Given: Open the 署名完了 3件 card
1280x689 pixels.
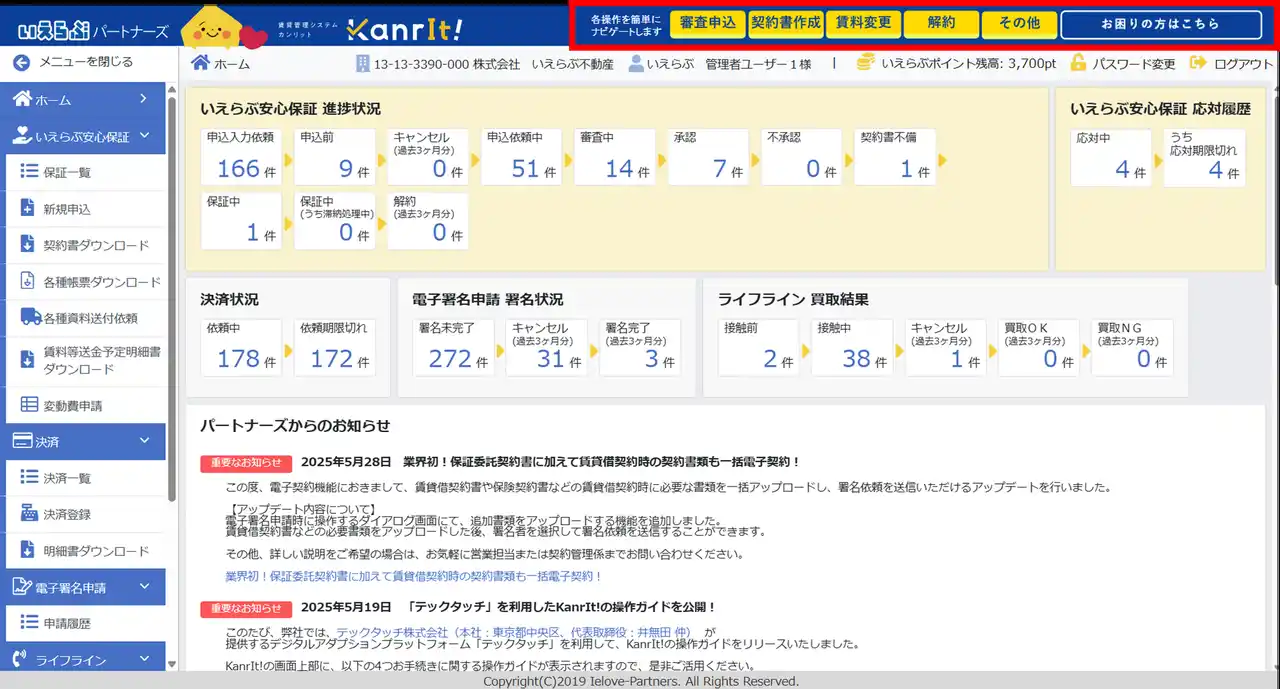Looking at the screenshot, I should 640,347.
